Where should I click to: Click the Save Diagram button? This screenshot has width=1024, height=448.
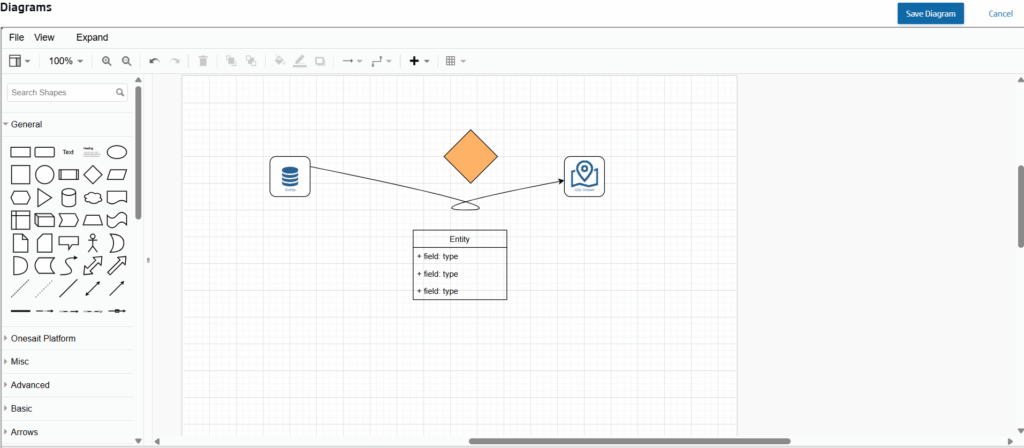click(930, 13)
